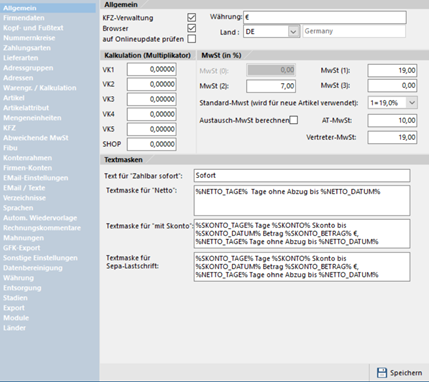This screenshot has height=382, width=429.
Task: Focus the VK1 multiplier field
Action: tap(152, 70)
